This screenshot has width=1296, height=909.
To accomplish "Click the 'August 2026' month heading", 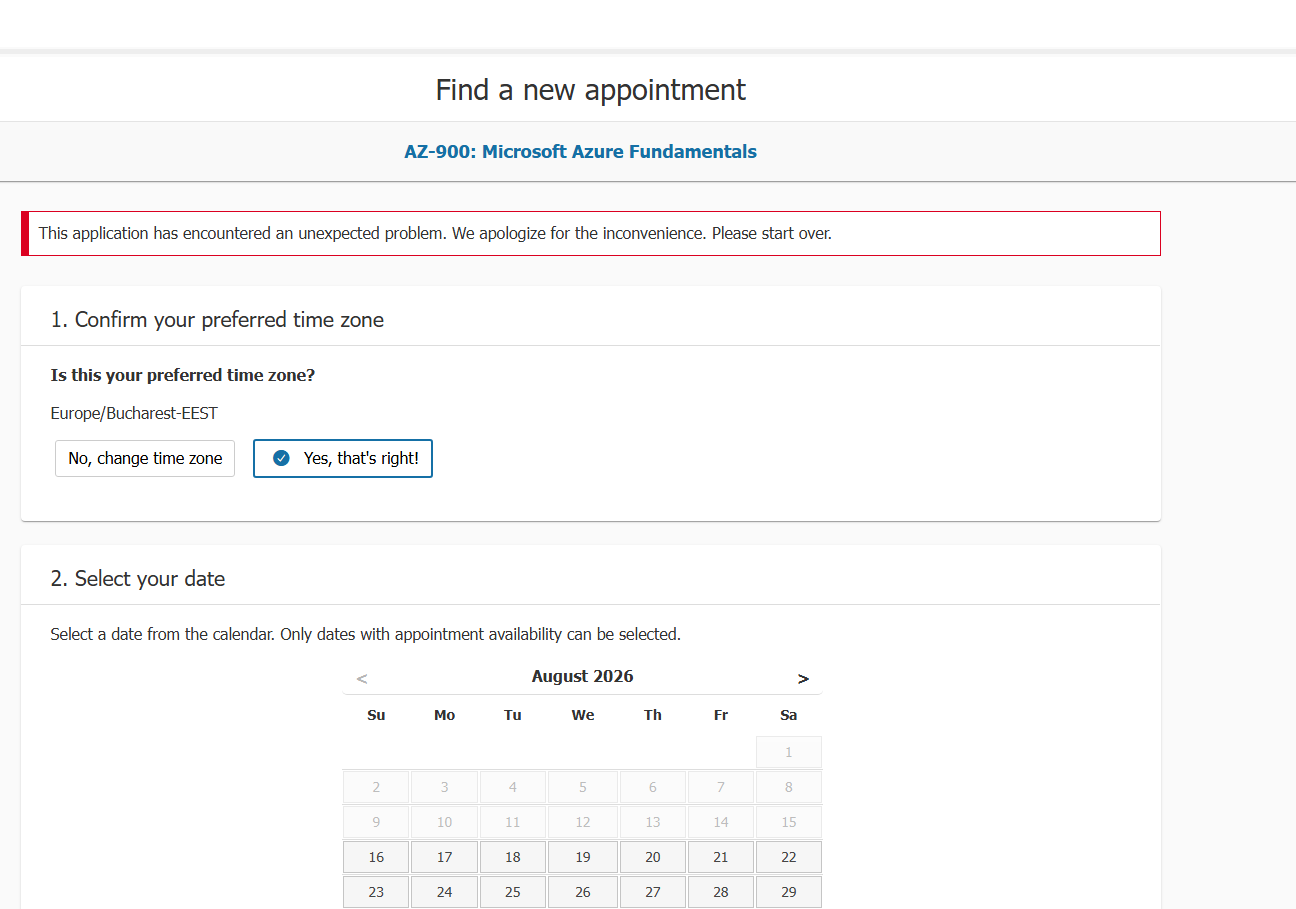I will [x=582, y=676].
